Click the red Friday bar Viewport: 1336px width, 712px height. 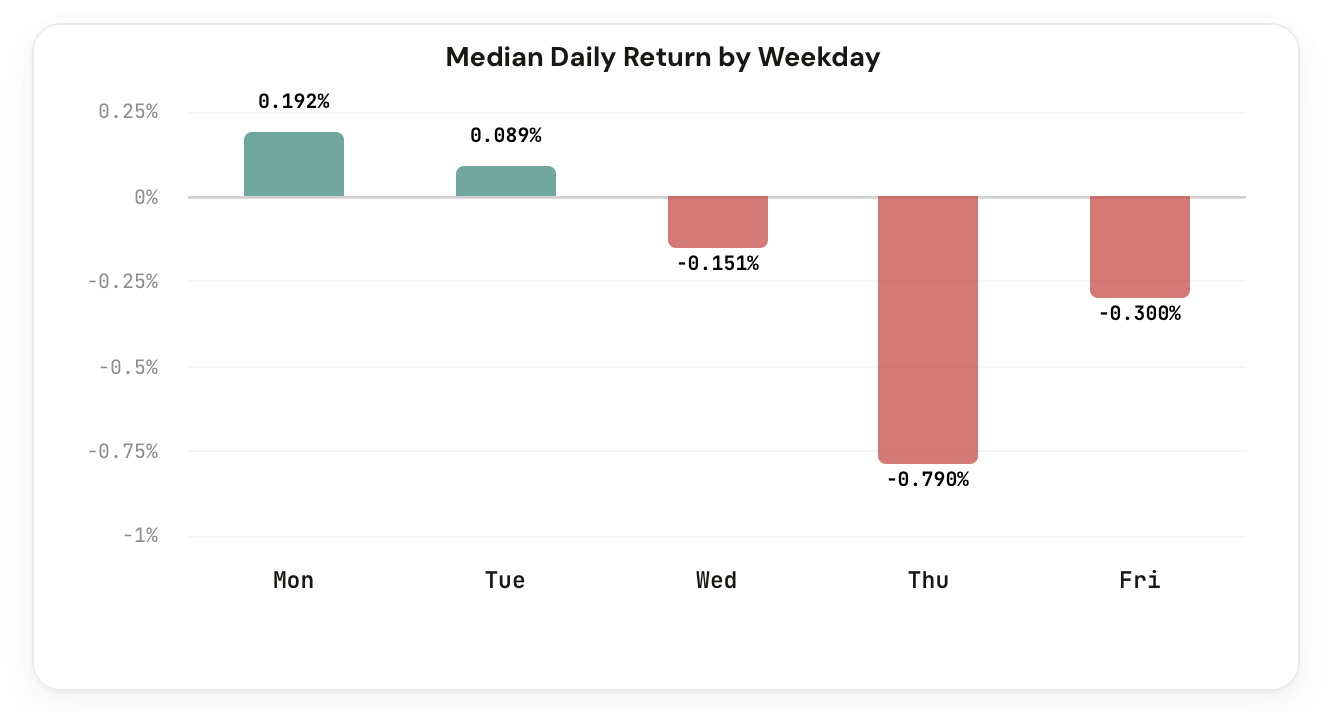pyautogui.click(x=1140, y=246)
